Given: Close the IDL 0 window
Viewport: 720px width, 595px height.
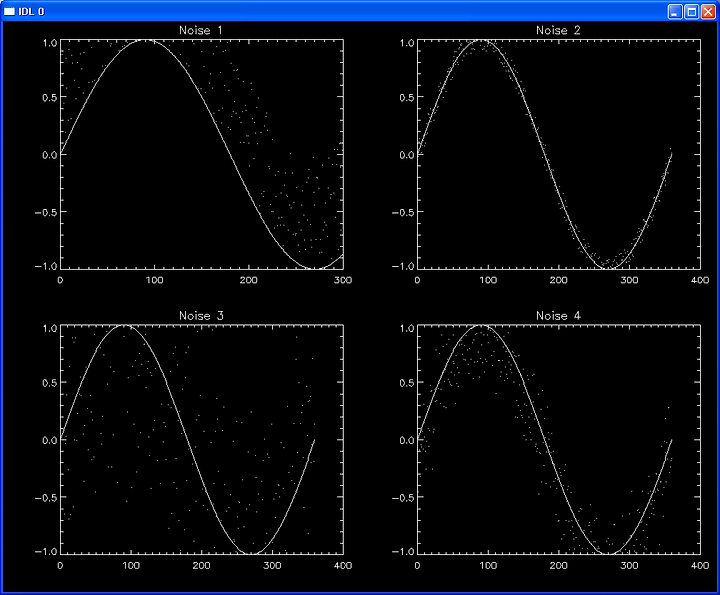Looking at the screenshot, I should 708,11.
